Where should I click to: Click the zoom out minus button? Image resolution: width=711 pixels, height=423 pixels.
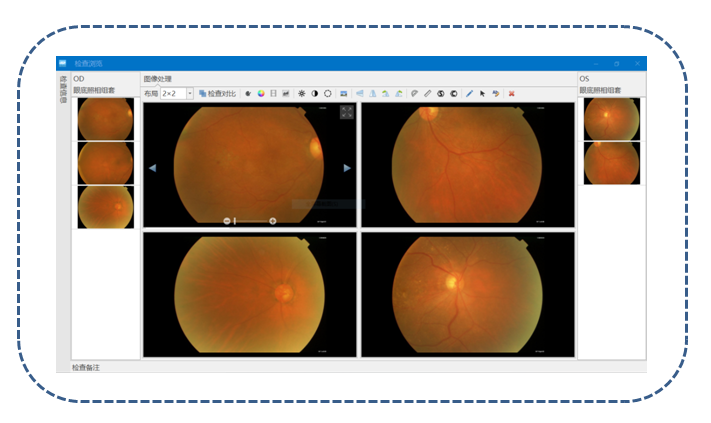(x=227, y=221)
